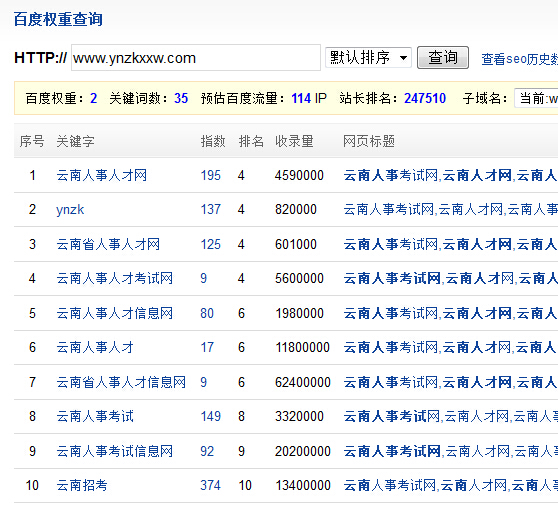Open the 查看seo历史数据 link
This screenshot has width=558, height=507.
coord(520,59)
